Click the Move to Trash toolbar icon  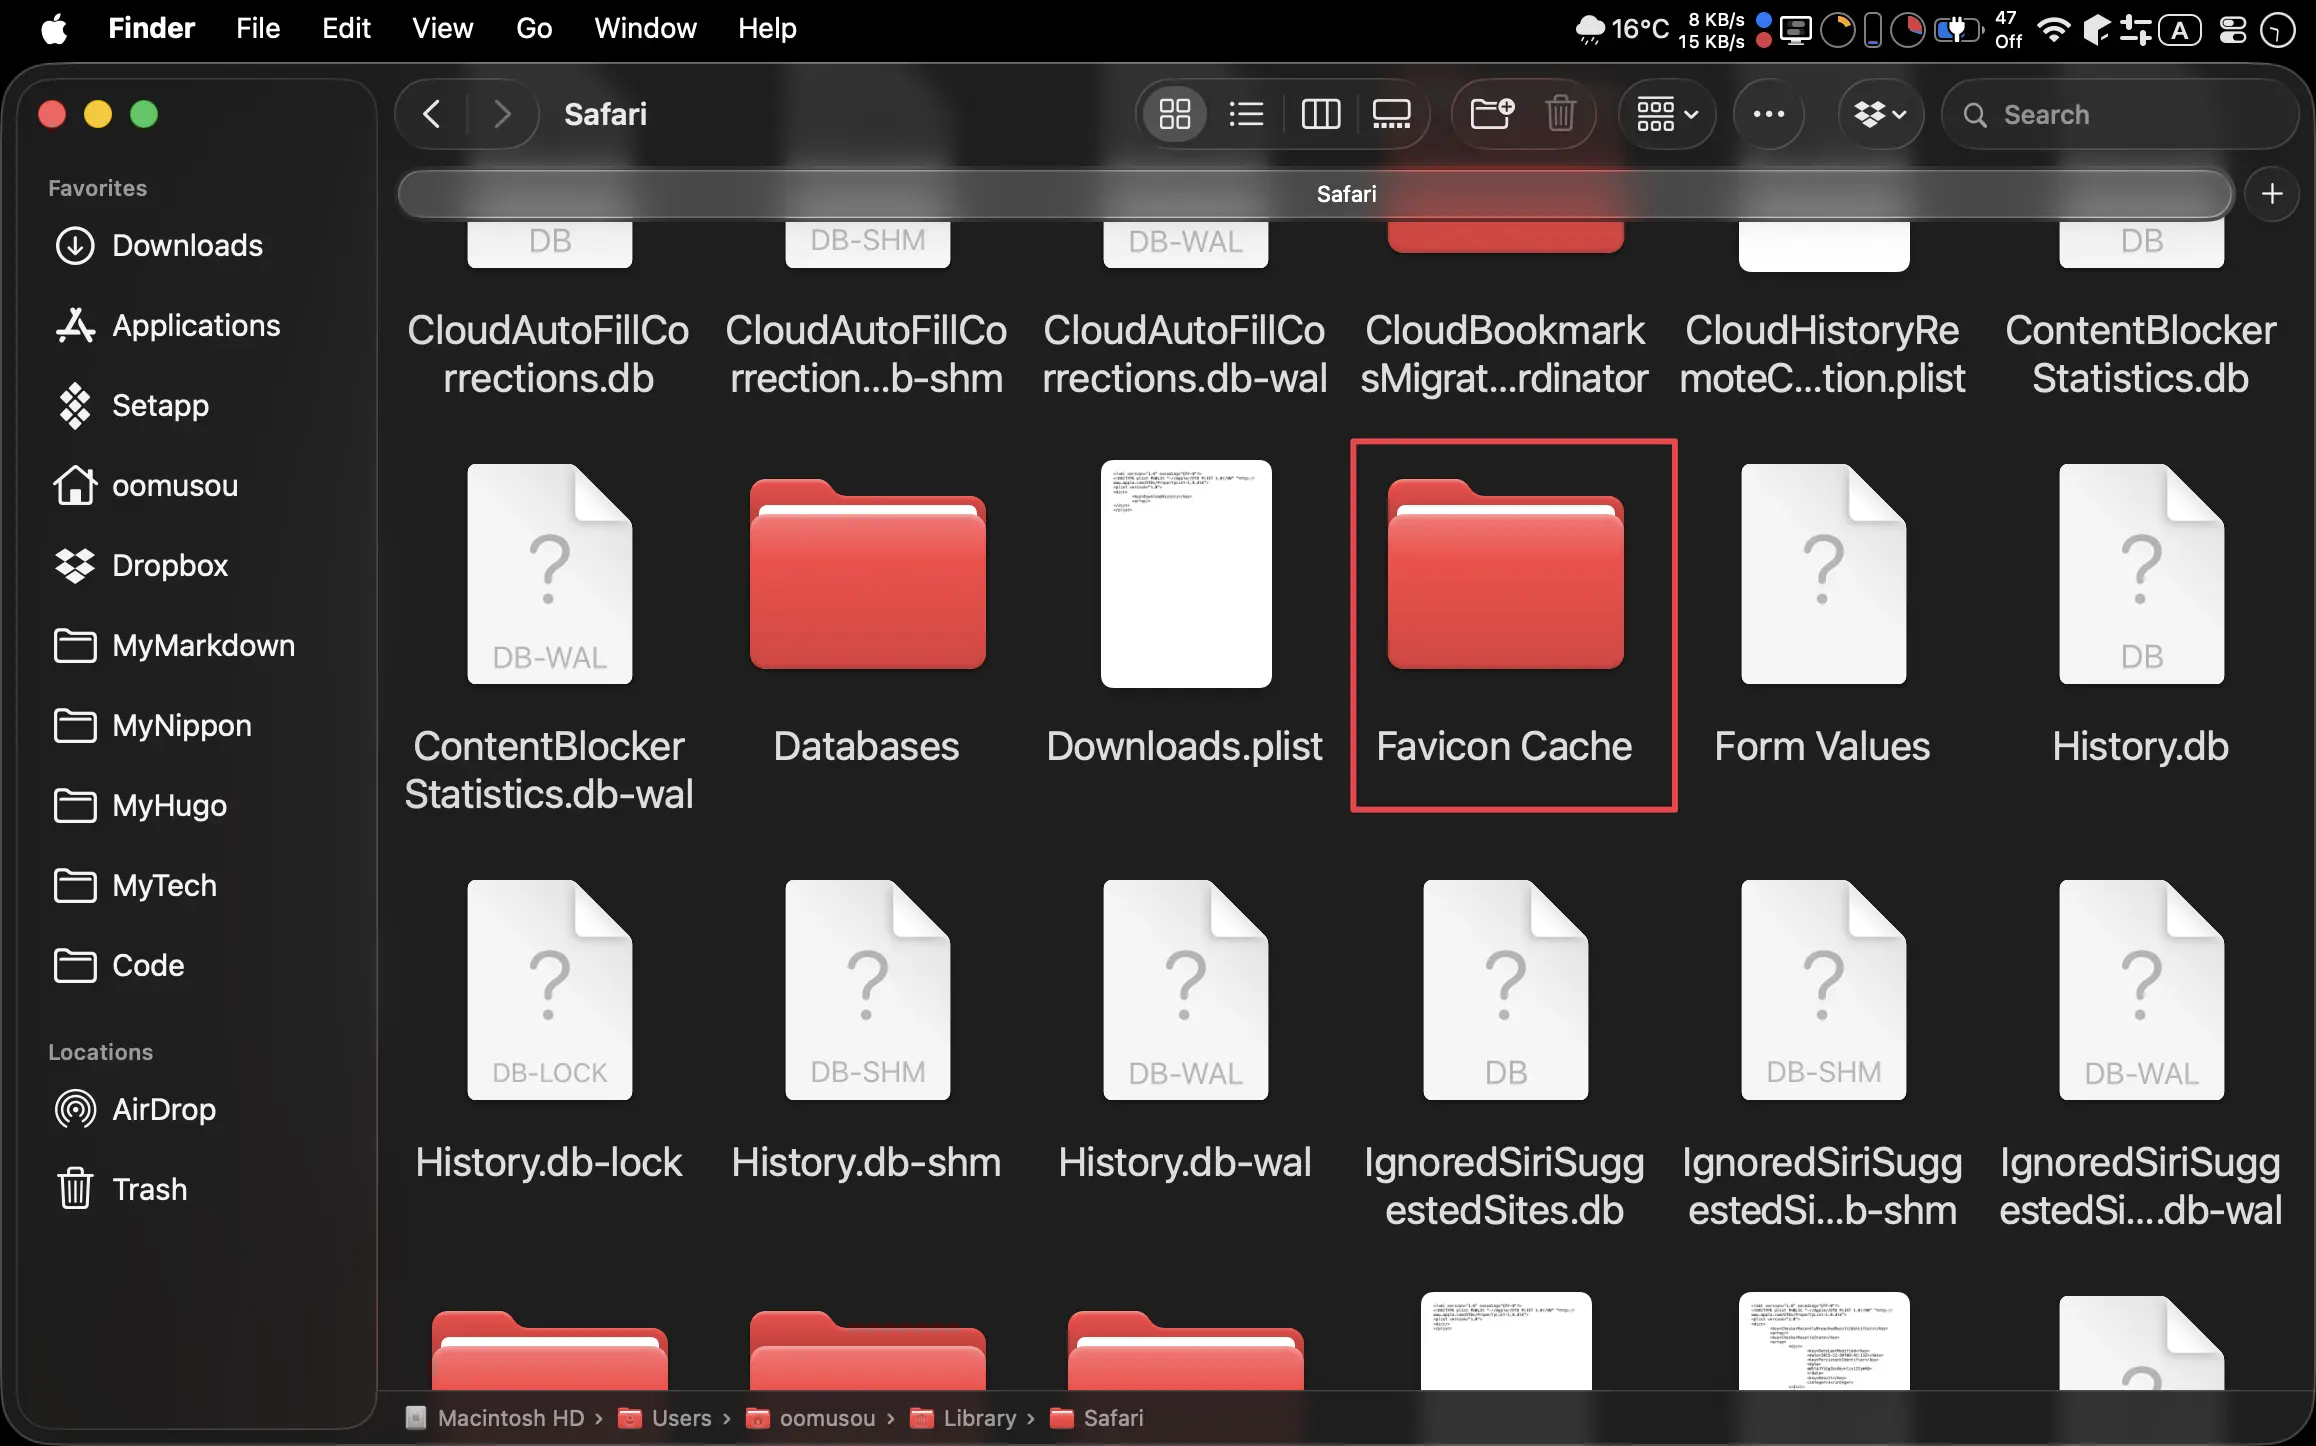click(x=1562, y=114)
